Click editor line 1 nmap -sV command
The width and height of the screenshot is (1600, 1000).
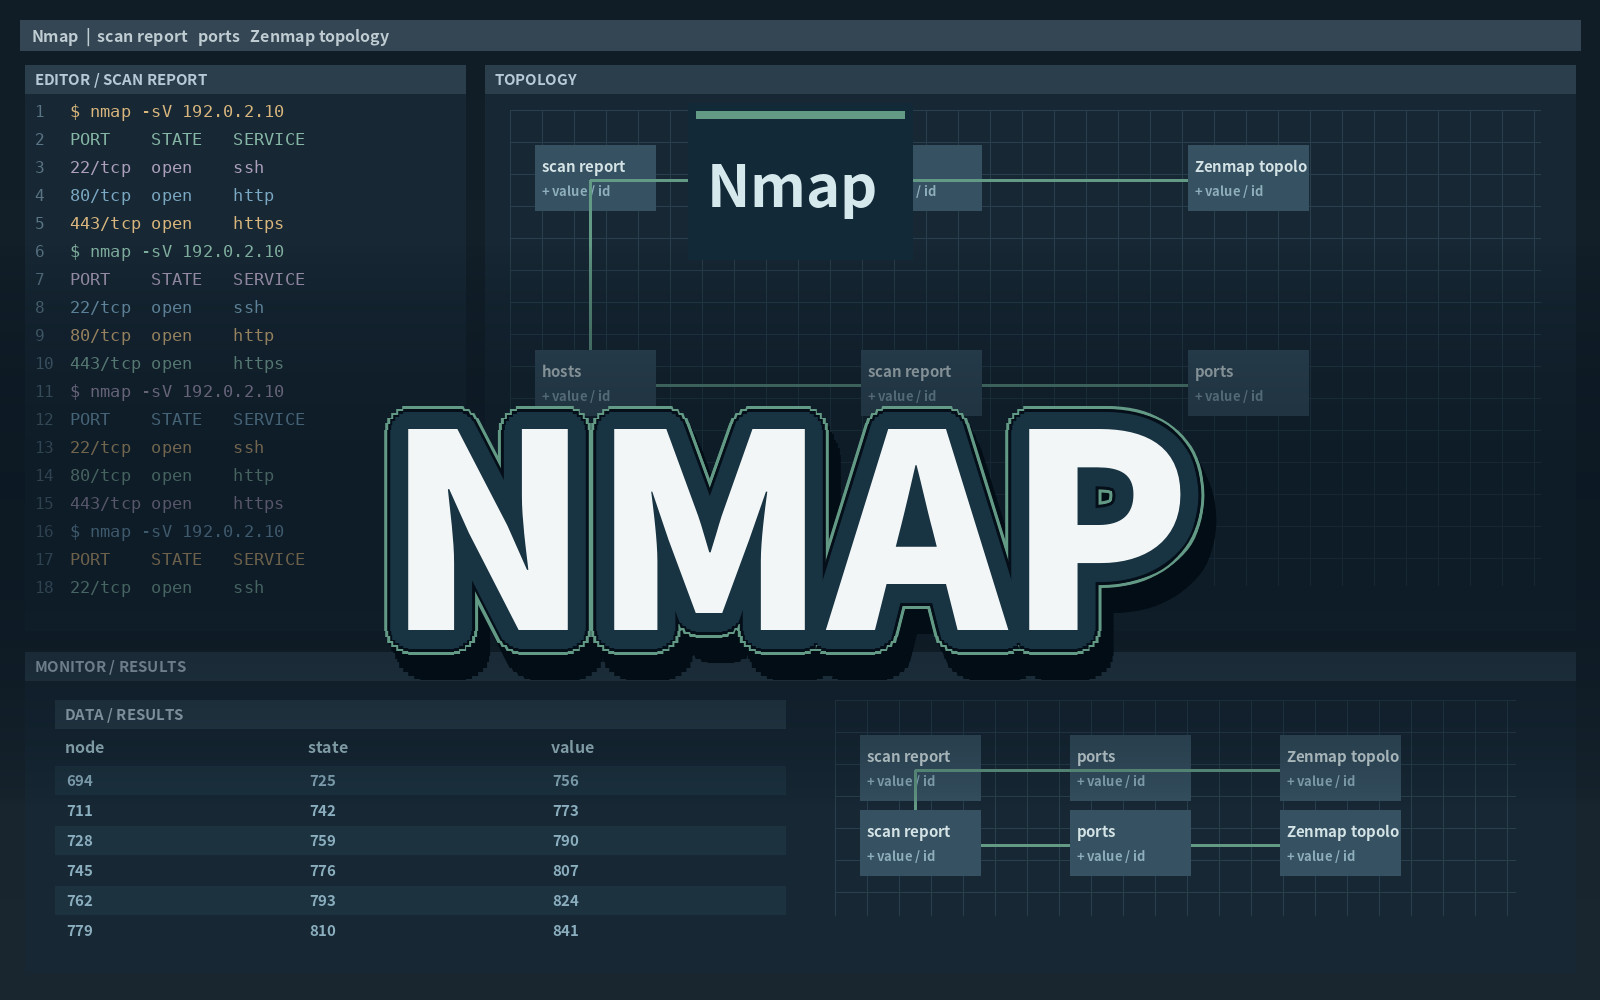click(x=177, y=111)
